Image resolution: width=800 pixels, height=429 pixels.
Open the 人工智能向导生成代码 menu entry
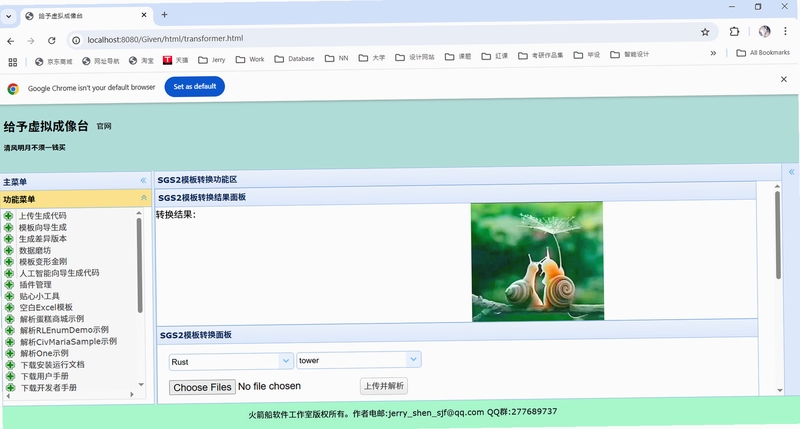(59, 273)
